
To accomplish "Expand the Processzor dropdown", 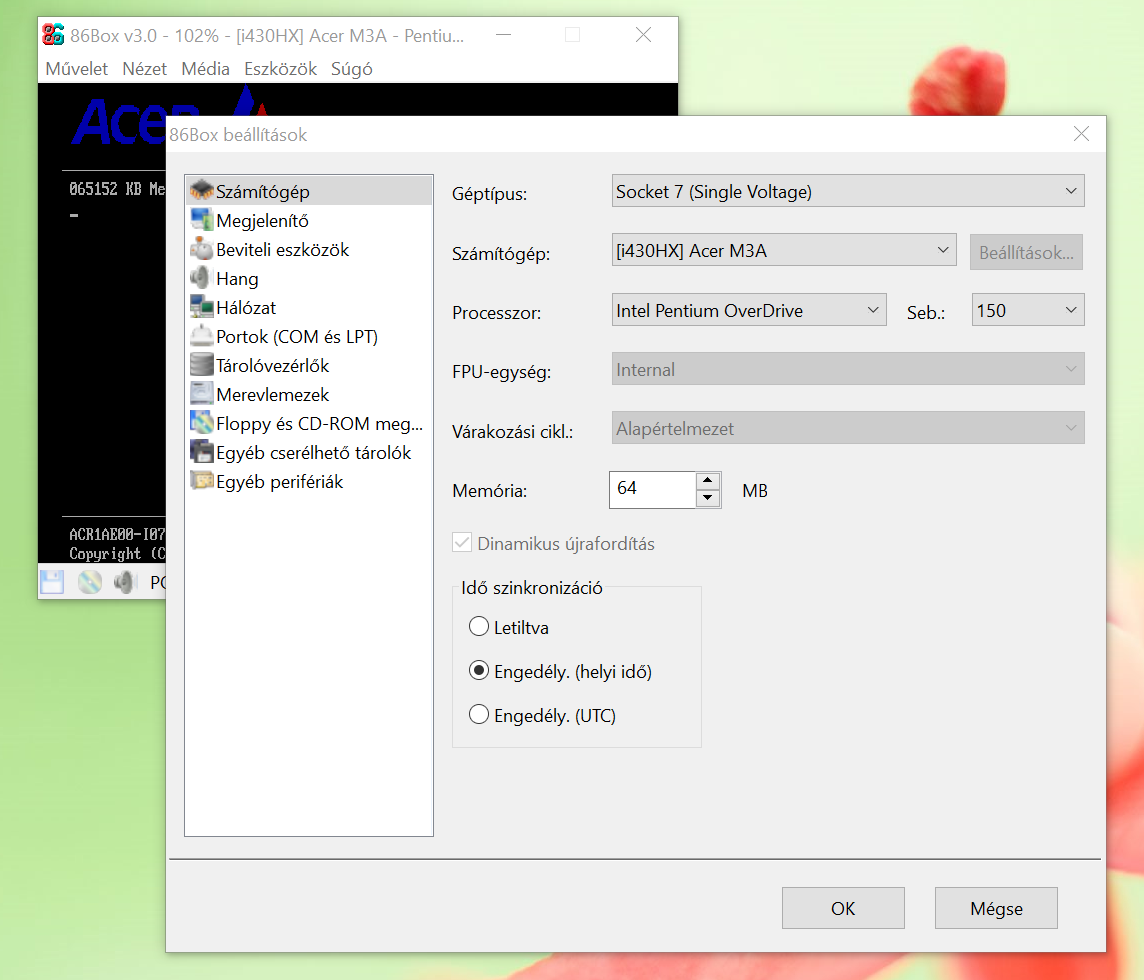I will pos(749,310).
